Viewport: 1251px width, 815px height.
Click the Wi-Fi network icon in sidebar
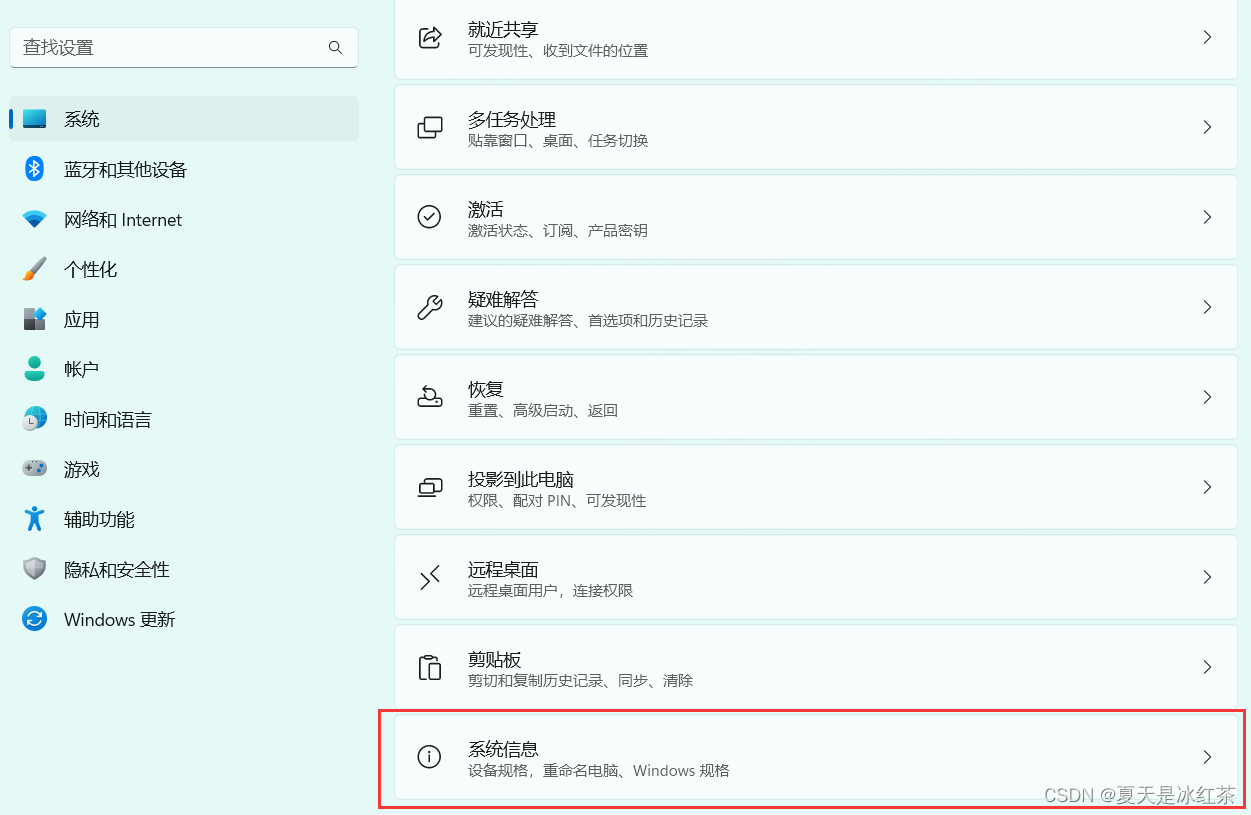[x=35, y=219]
